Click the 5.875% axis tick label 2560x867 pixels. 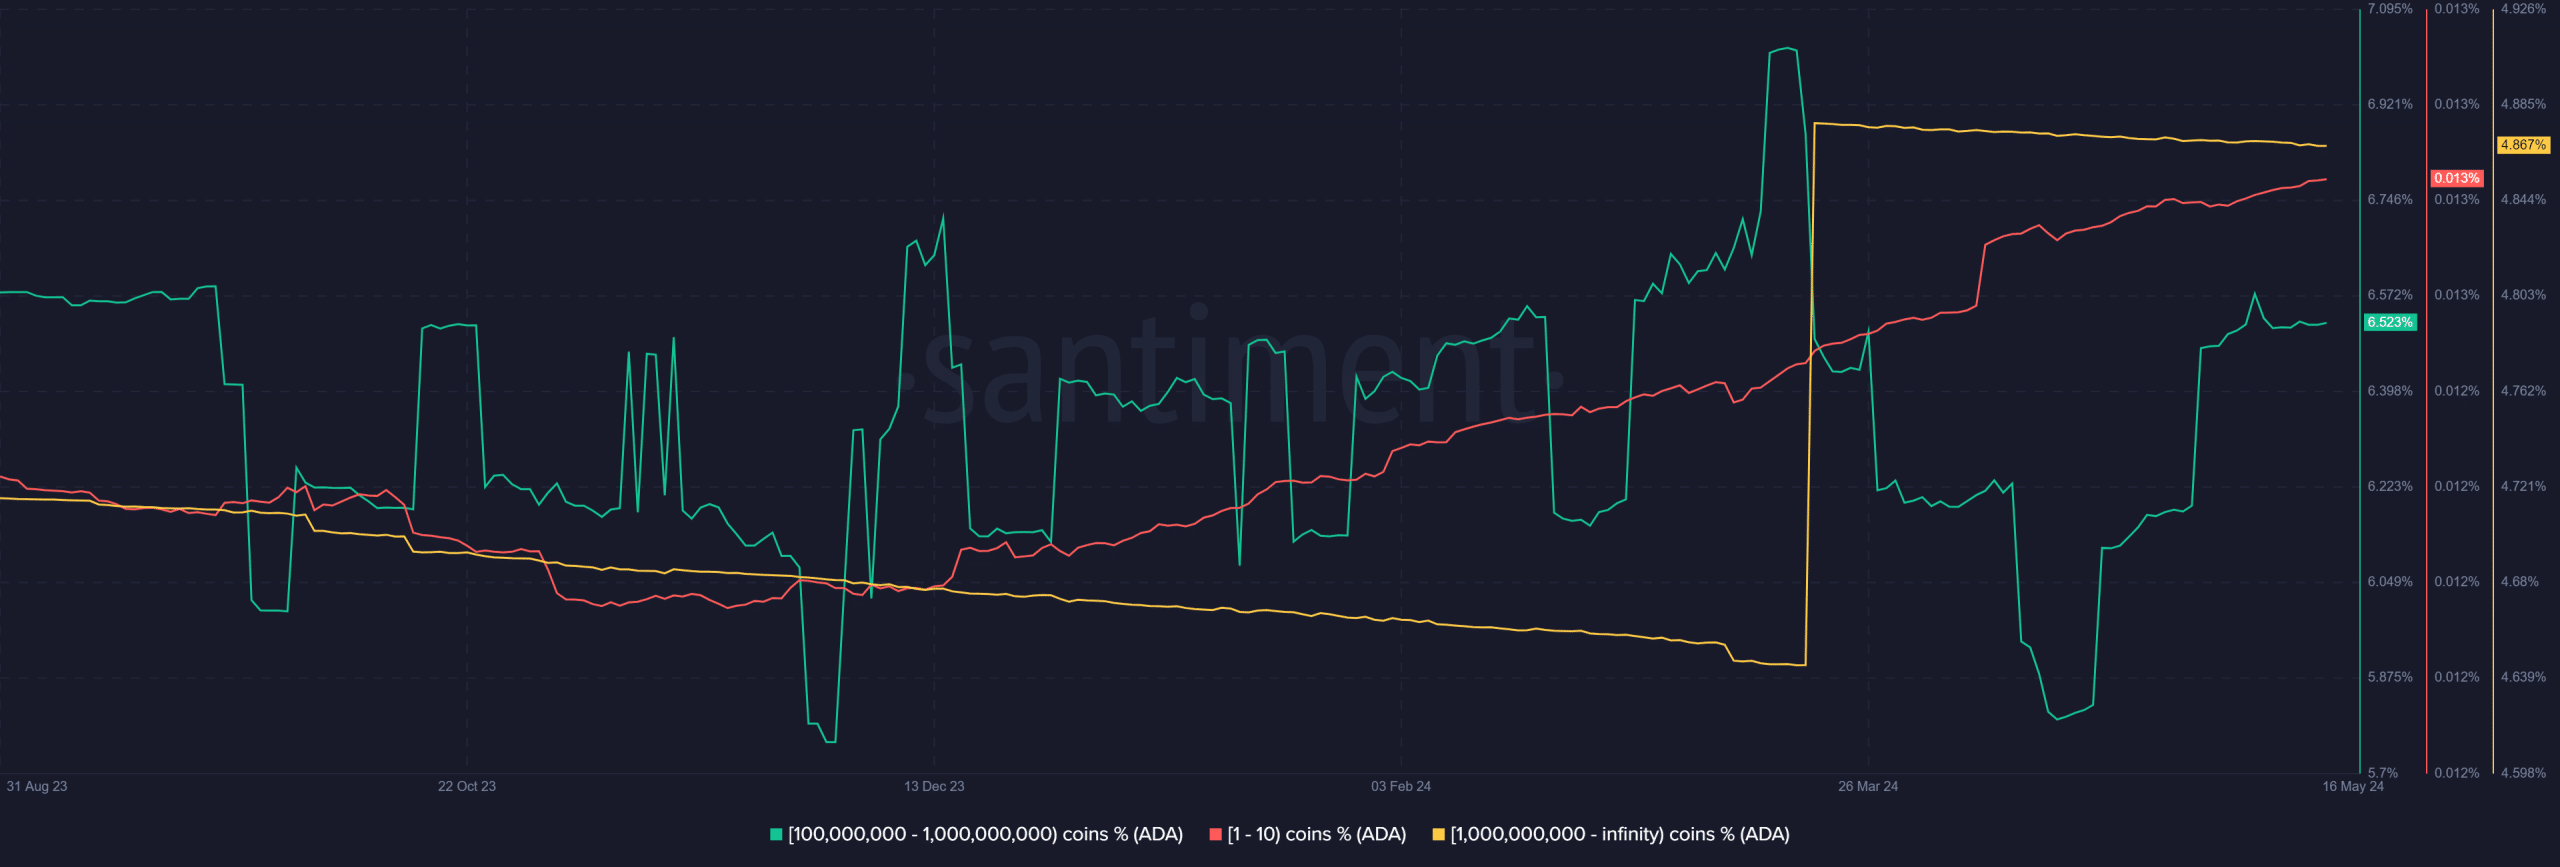(x=2390, y=677)
